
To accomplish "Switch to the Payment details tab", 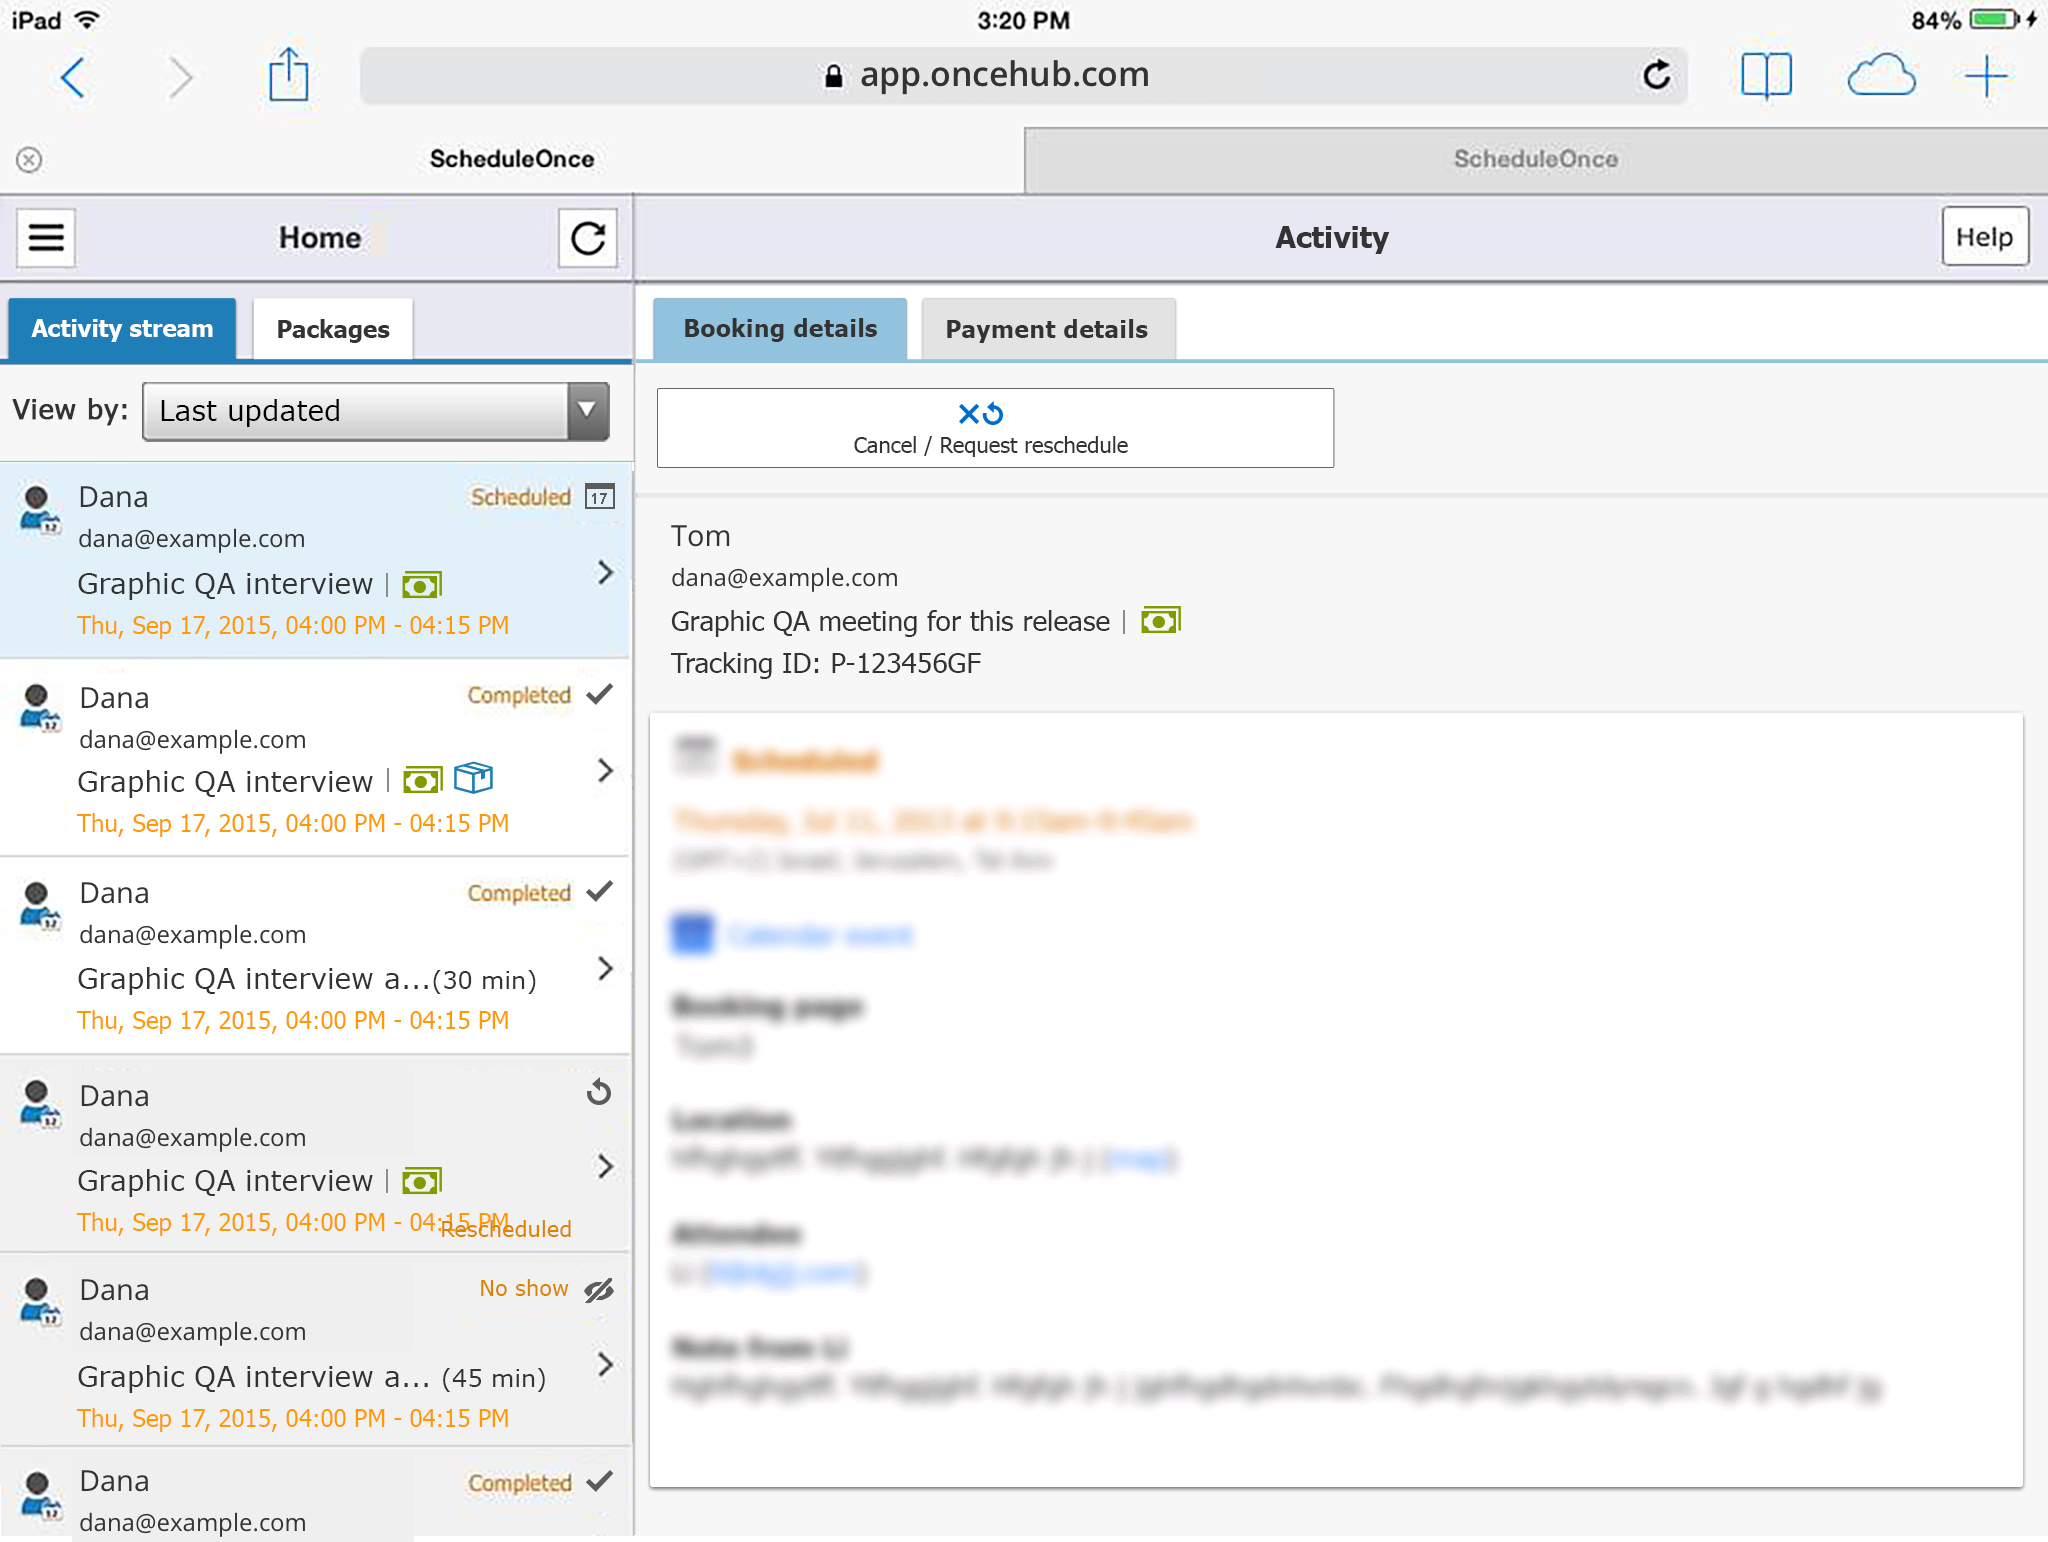I will (x=1046, y=329).
